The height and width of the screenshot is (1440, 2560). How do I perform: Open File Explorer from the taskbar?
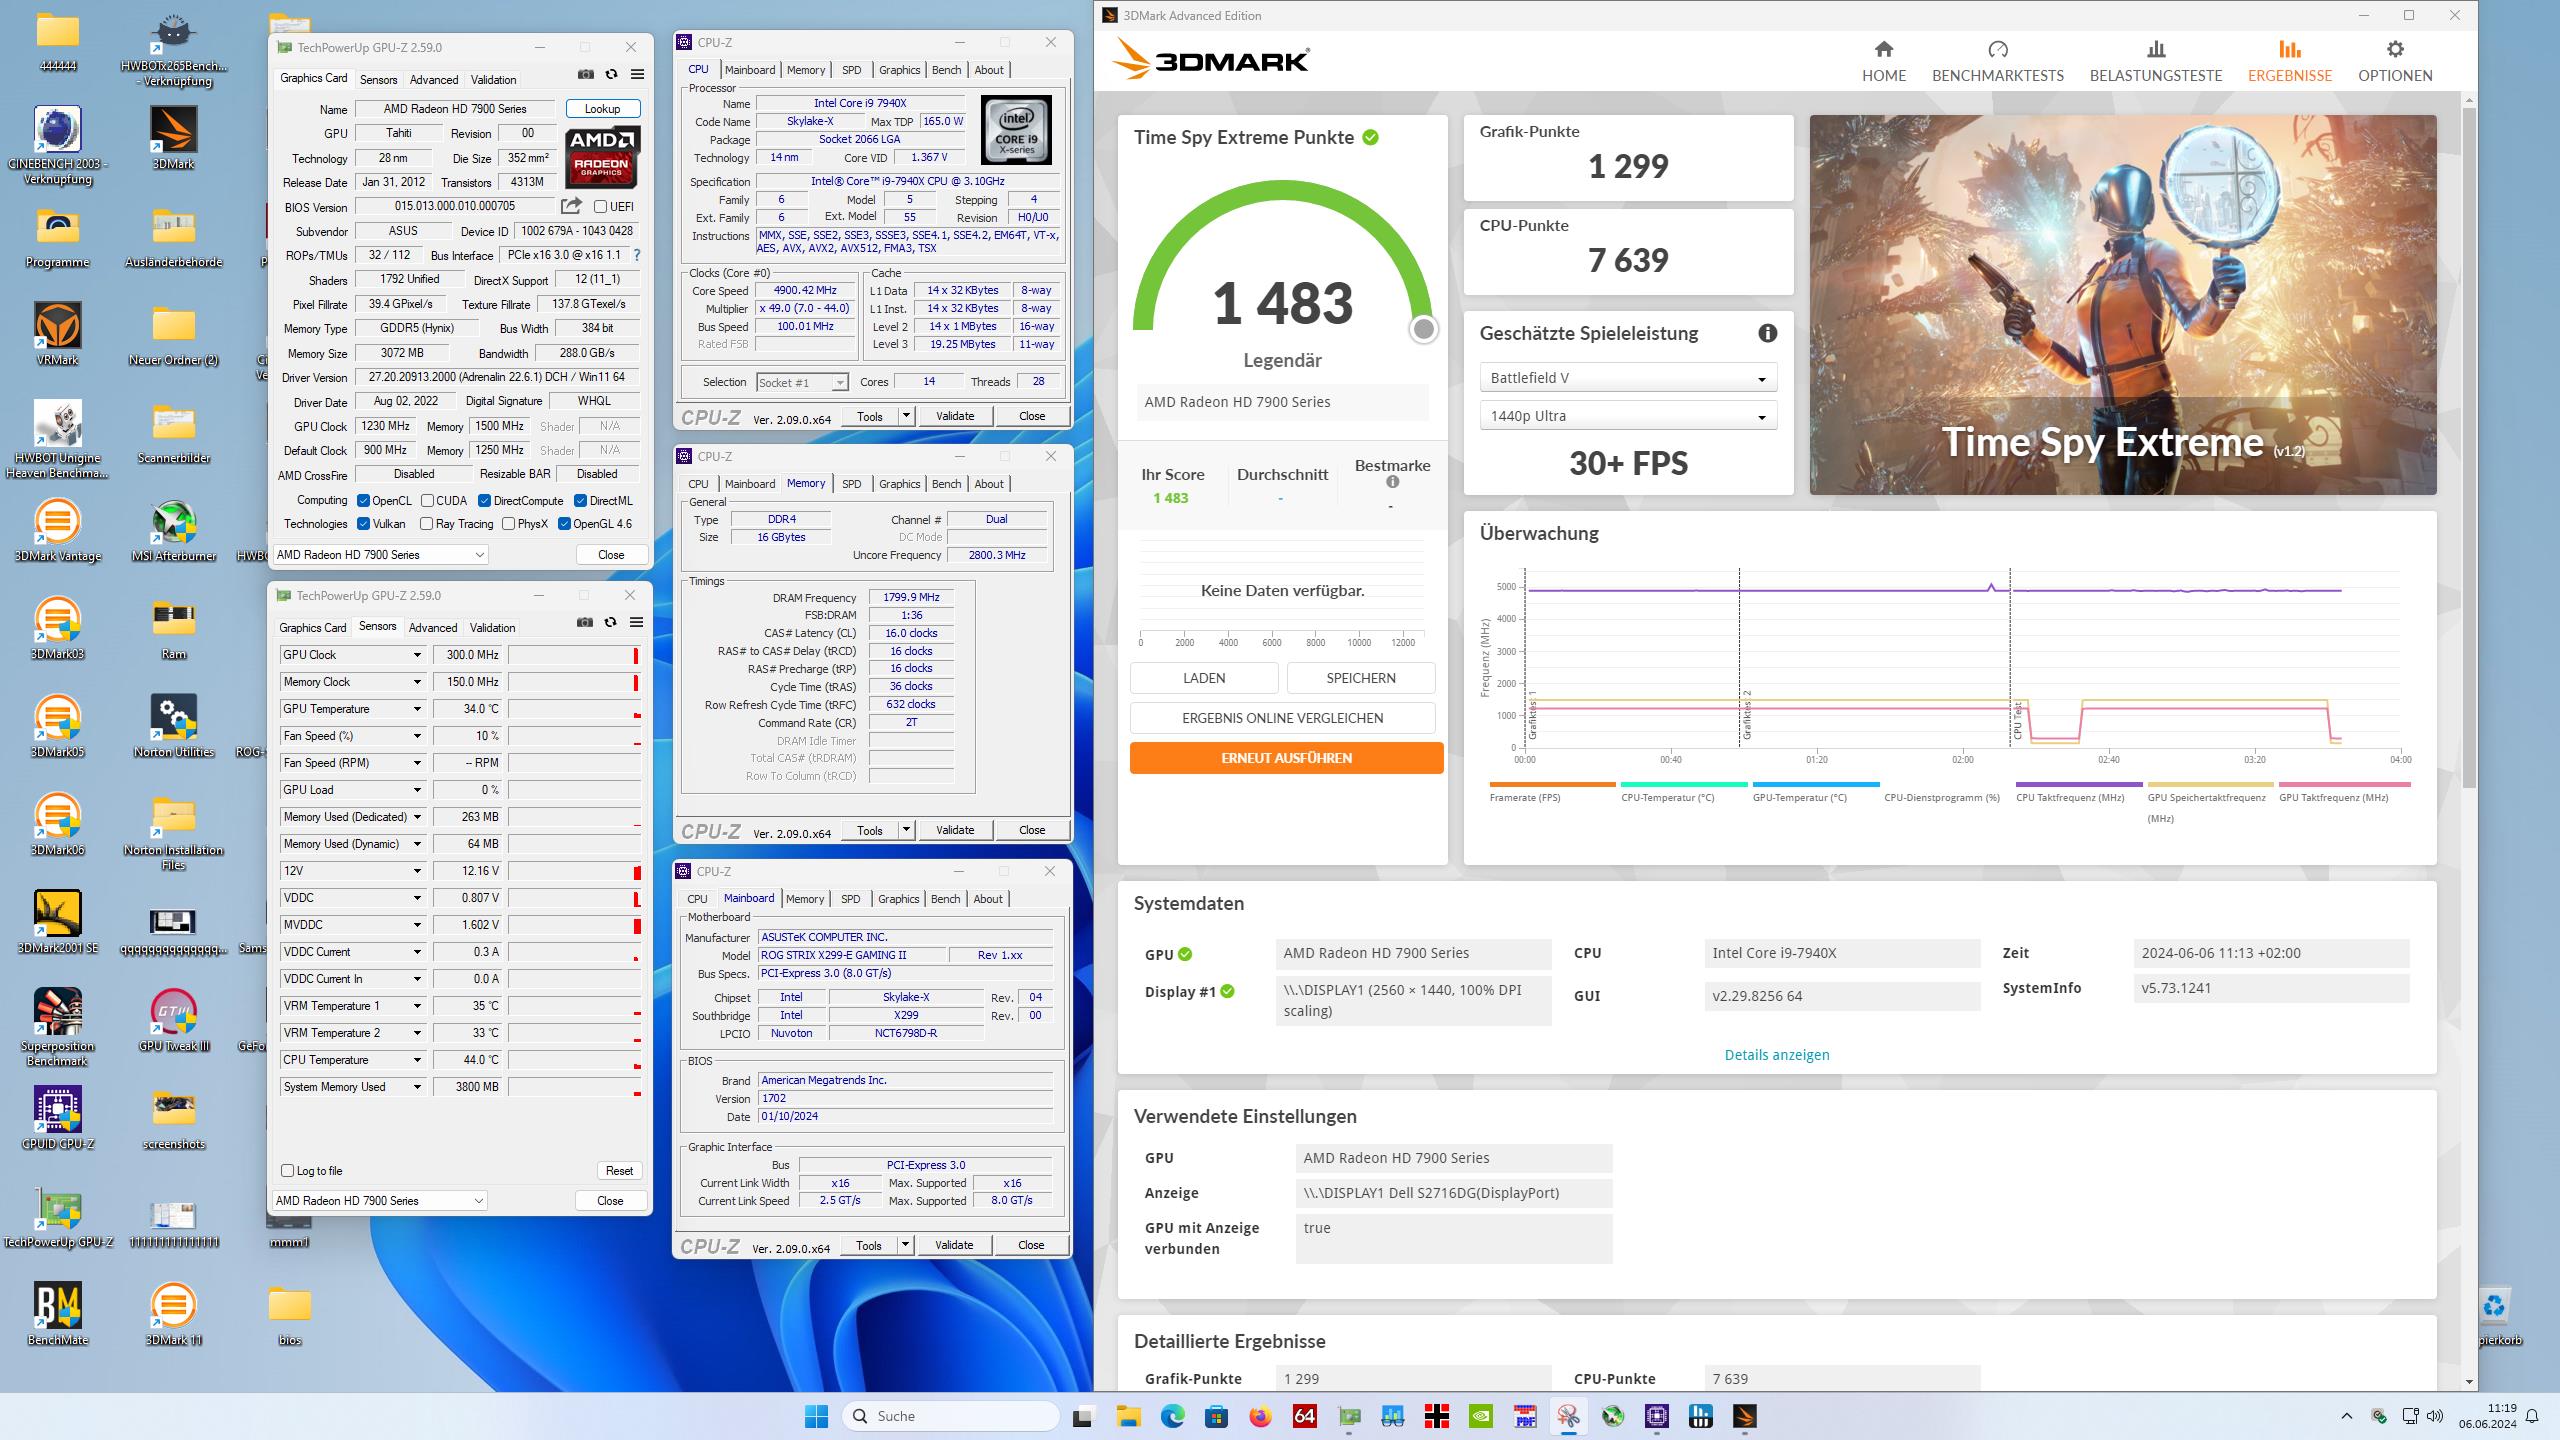point(1128,1416)
